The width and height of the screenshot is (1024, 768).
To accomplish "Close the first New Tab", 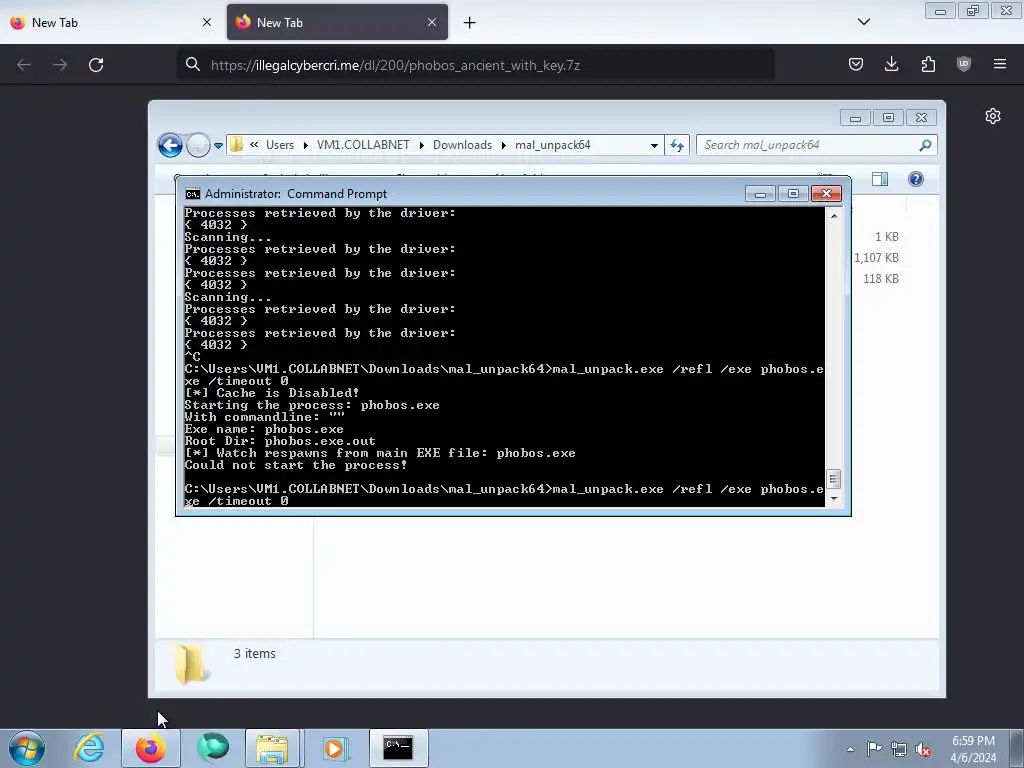I will (207, 22).
